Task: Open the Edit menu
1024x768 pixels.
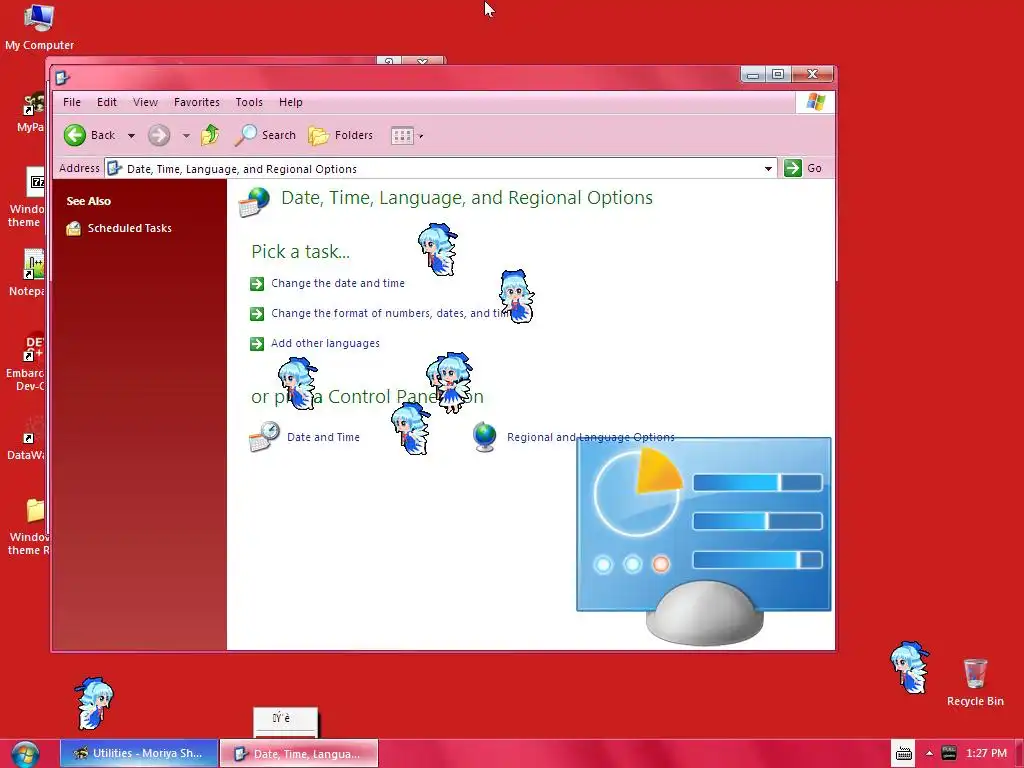Action: 106,102
